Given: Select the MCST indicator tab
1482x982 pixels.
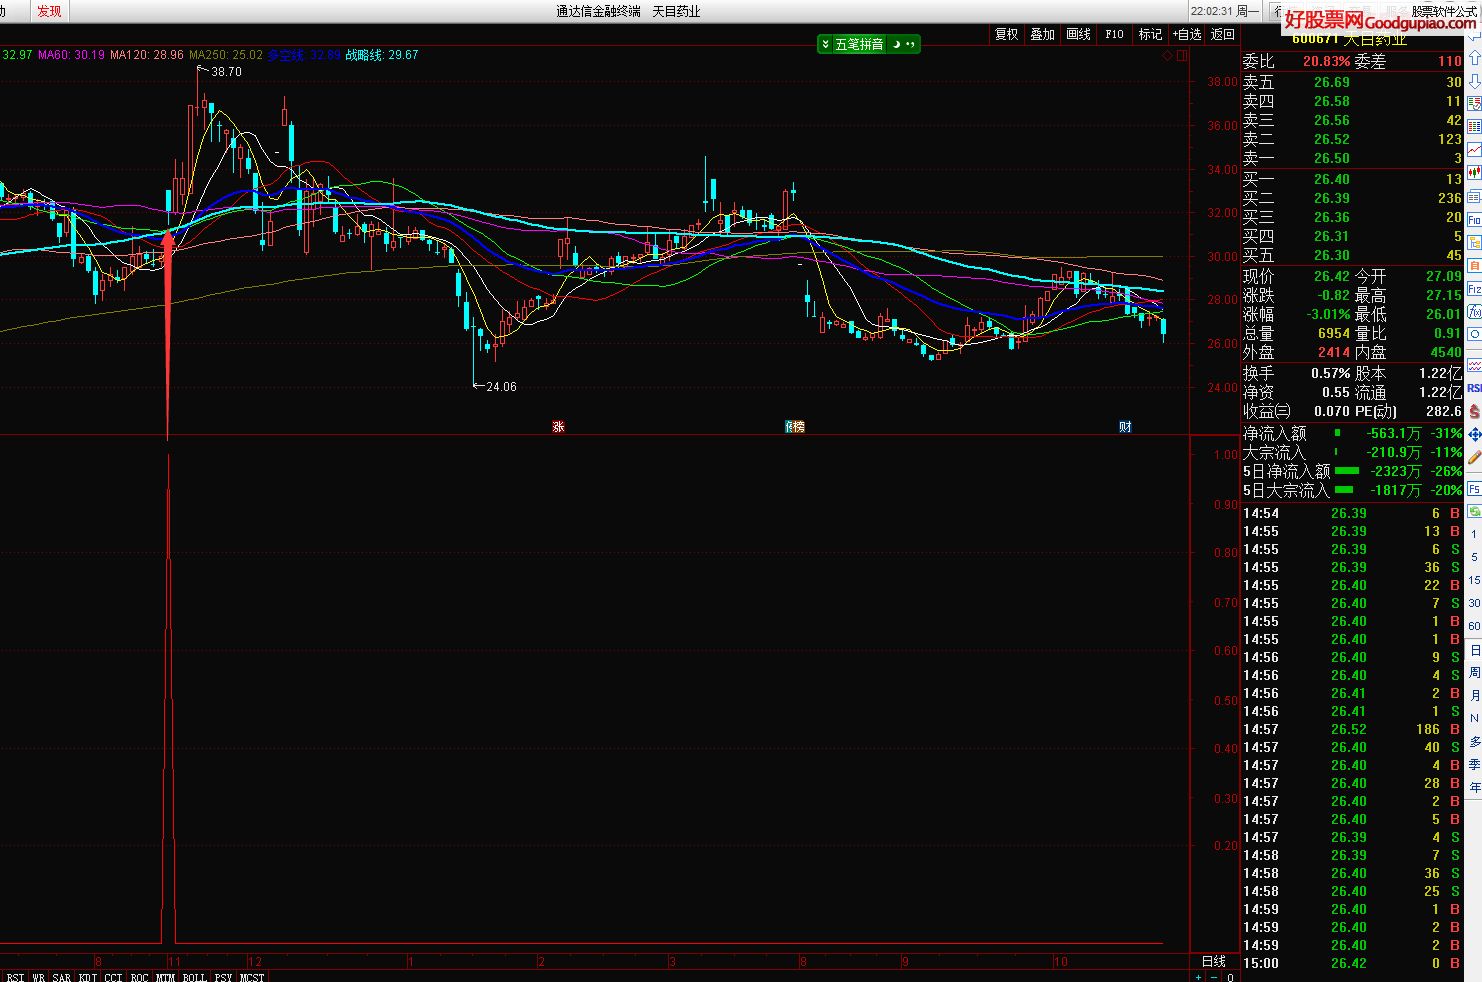Looking at the screenshot, I should (x=252, y=976).
